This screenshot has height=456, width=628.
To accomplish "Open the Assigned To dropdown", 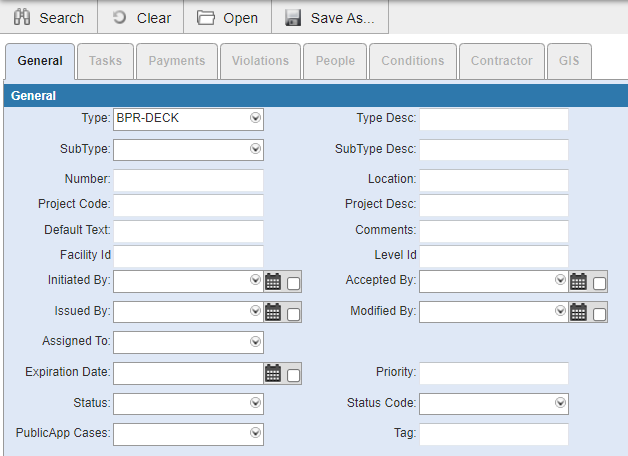I will [x=255, y=342].
